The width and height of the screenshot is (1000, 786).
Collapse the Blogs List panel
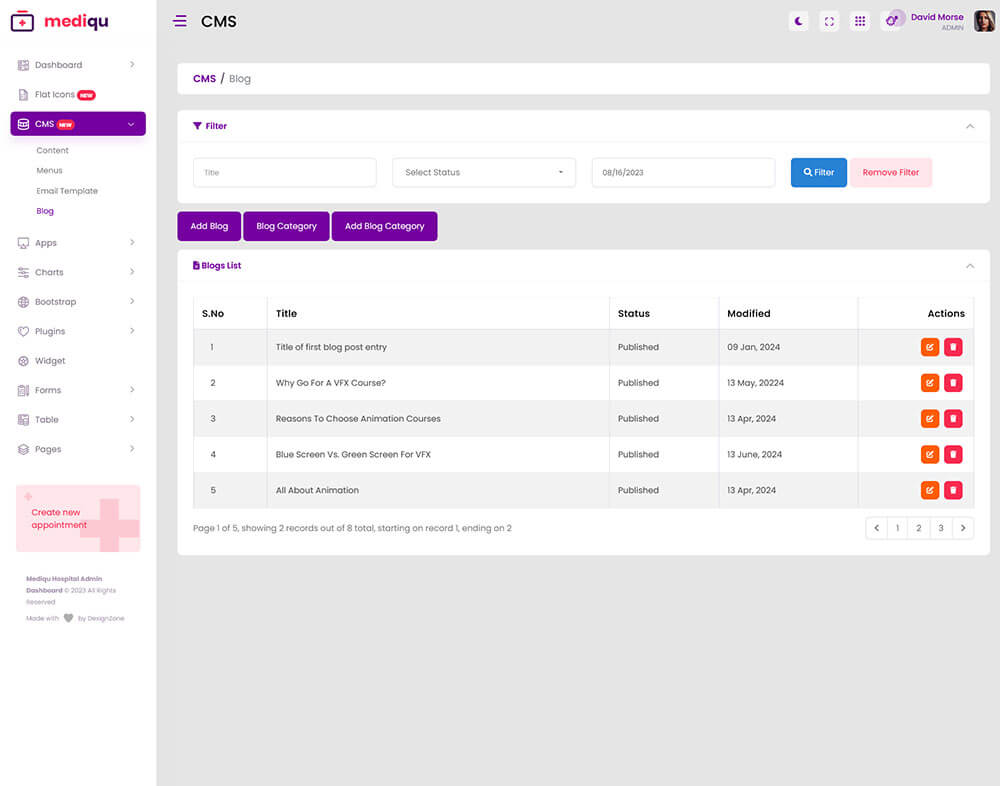pos(969,266)
